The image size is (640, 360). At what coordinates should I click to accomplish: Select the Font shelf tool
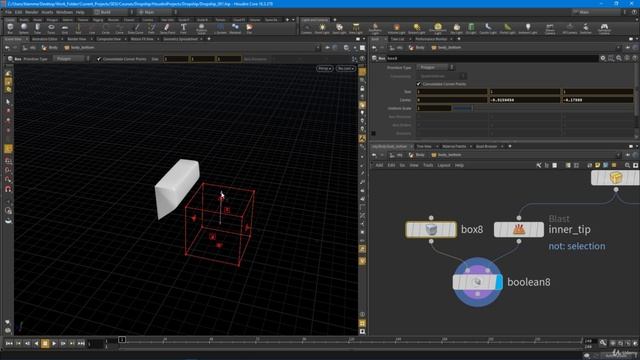183,28
